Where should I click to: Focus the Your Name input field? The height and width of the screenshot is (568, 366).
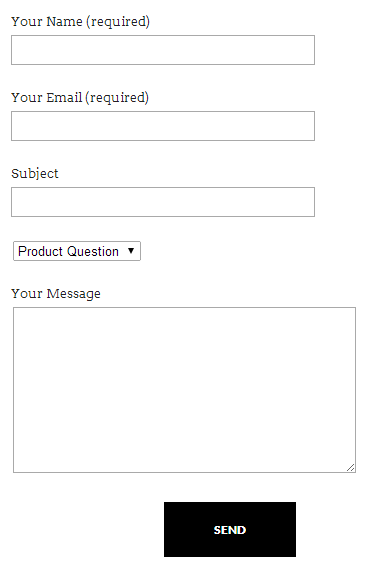click(163, 50)
